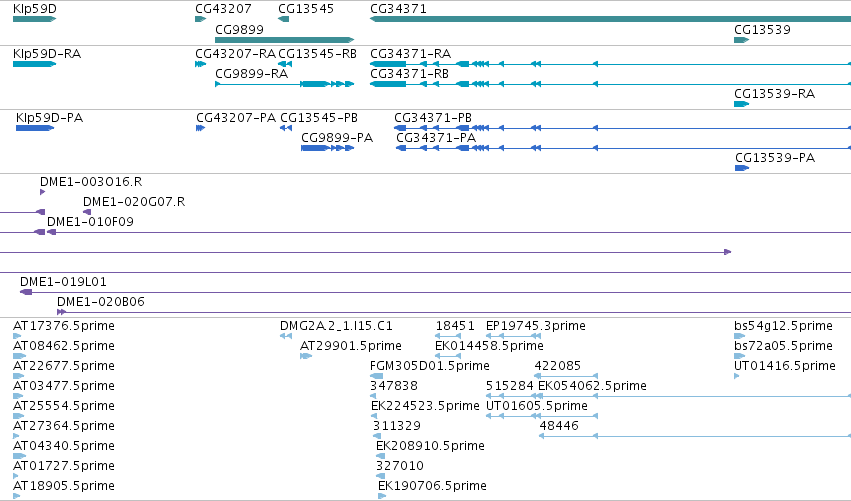Viewport: 851px width, 501px height.
Task: Select the AT22677.5prime EST label
Action: point(64,366)
